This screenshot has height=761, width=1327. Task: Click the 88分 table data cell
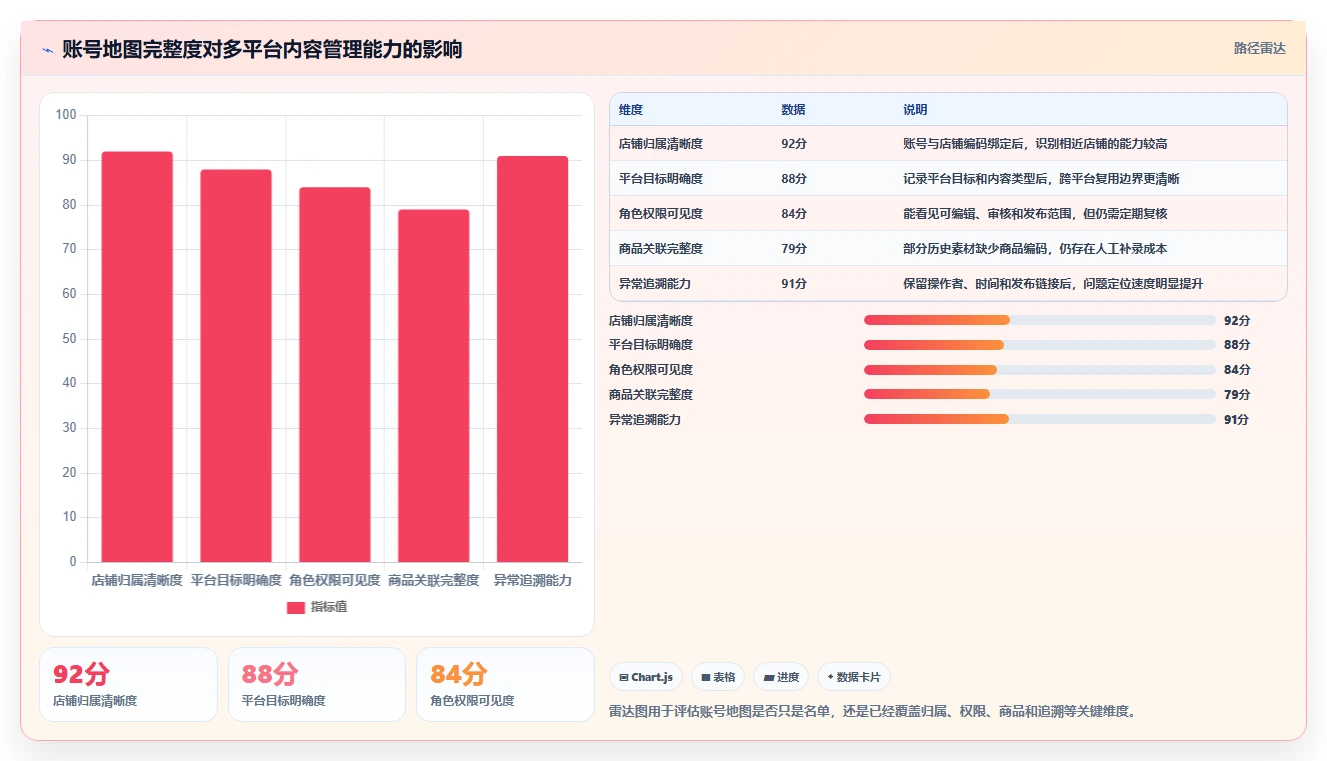point(794,179)
